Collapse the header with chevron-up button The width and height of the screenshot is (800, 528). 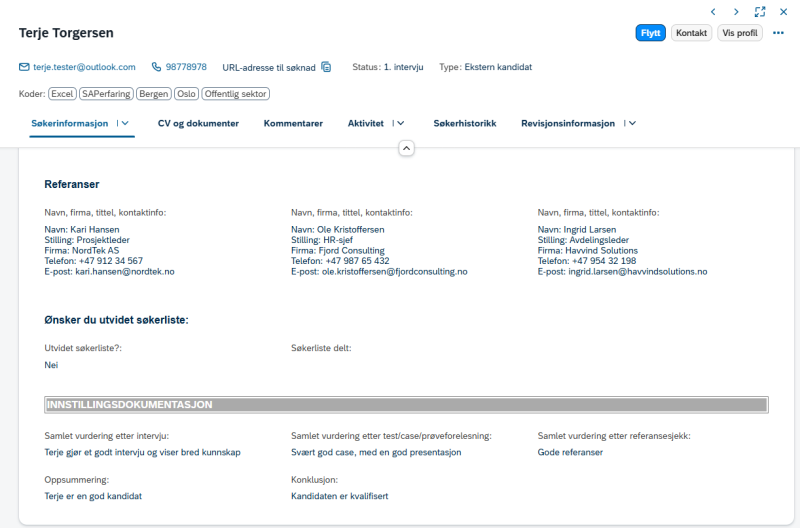[406, 148]
